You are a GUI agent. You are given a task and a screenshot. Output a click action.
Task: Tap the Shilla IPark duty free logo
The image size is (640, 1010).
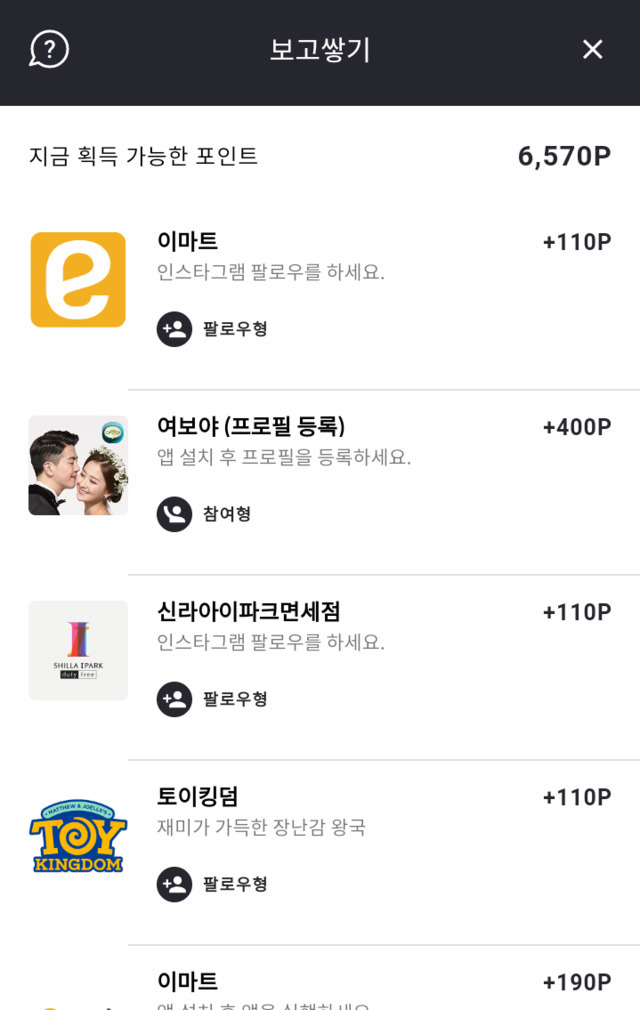point(78,650)
